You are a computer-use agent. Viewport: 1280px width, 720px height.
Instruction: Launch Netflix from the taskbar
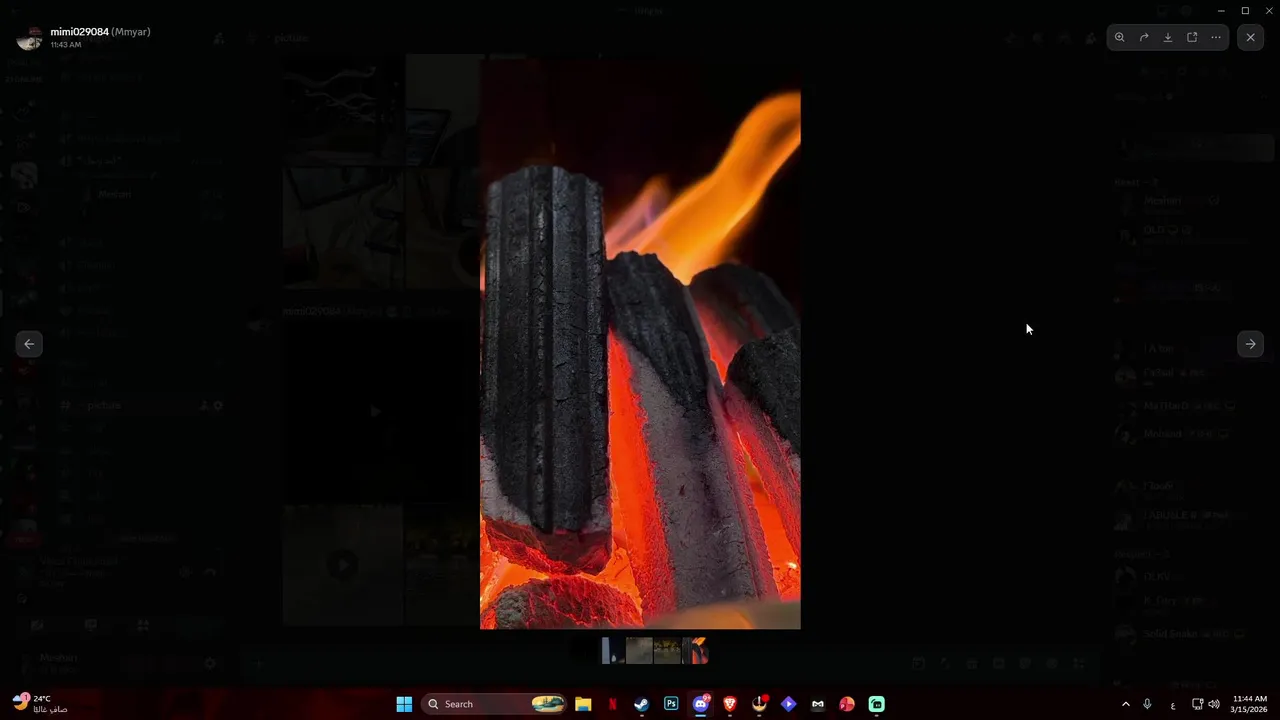(x=612, y=704)
